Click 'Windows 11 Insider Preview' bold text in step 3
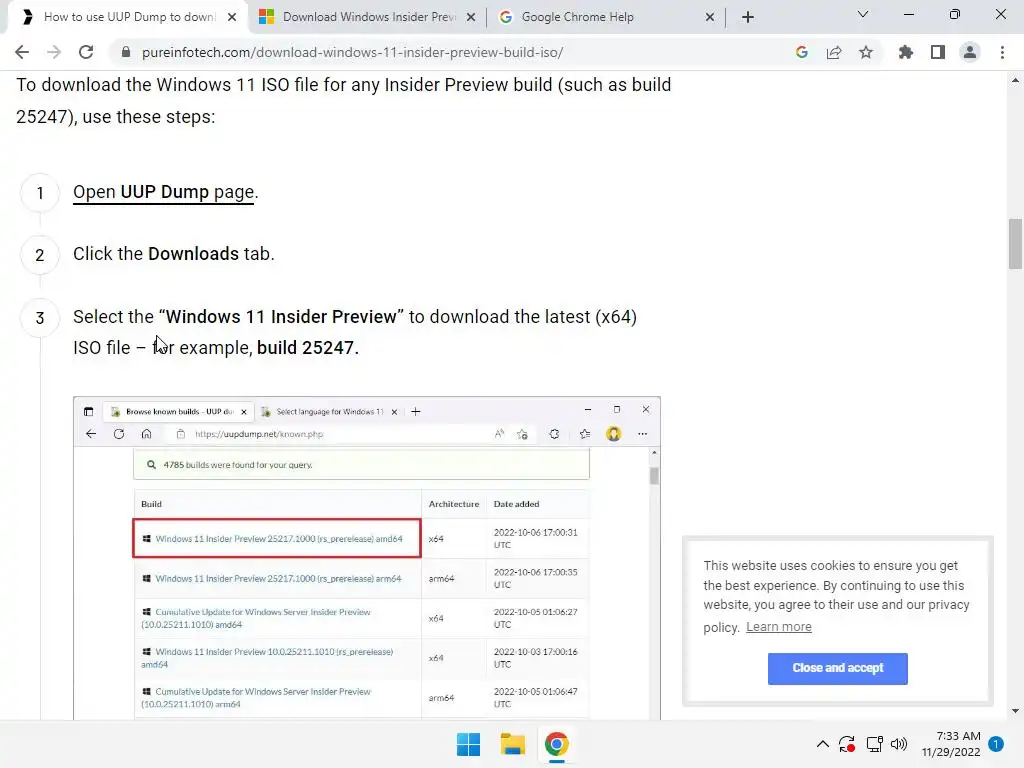Screen dimensions: 1024x768 pyautogui.click(x=281, y=317)
